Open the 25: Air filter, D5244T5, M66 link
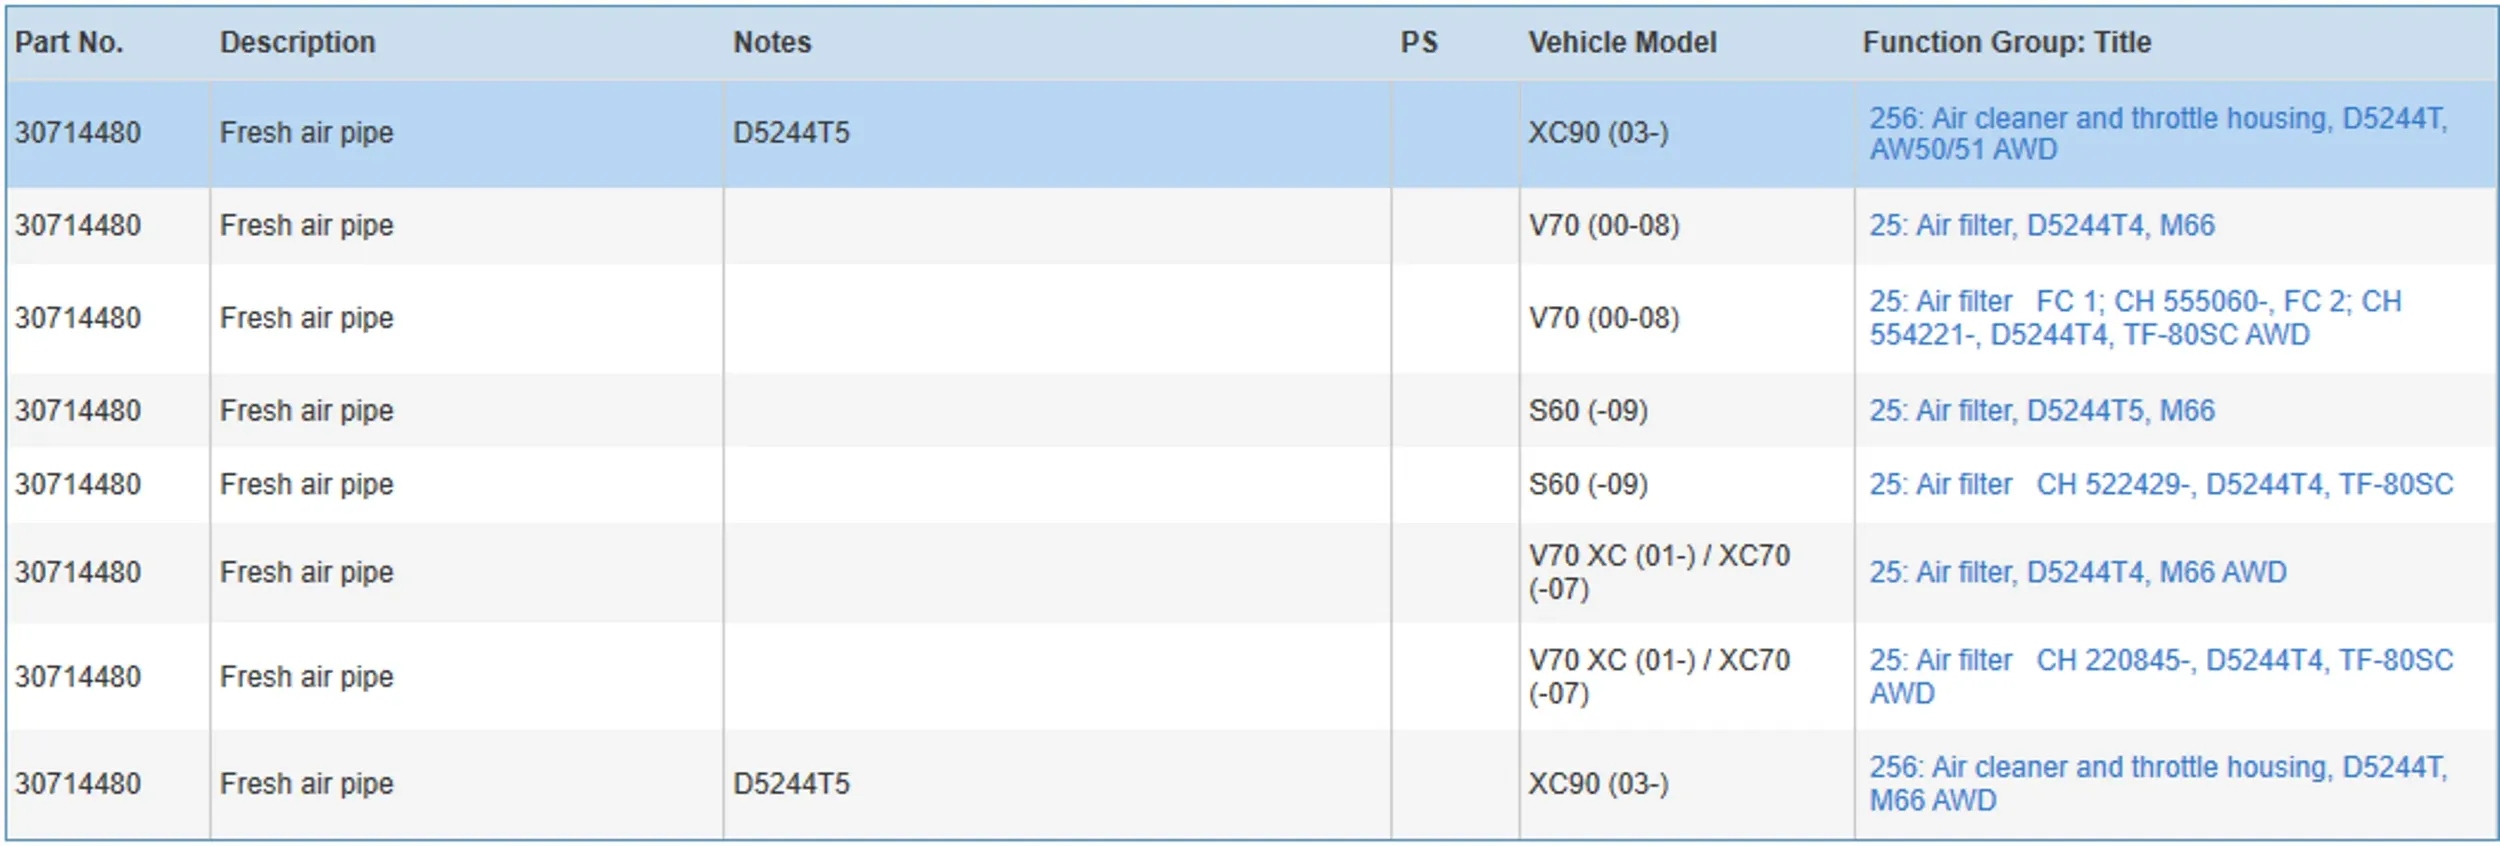Viewport: 2500px width, 846px height. coord(2041,410)
